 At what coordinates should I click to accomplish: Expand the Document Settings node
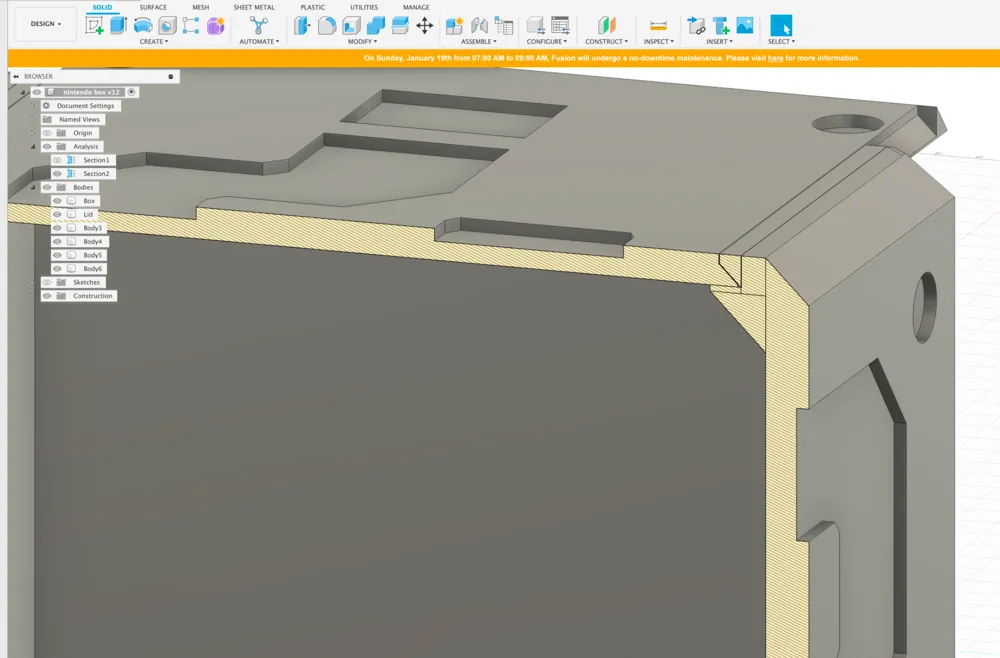(x=33, y=106)
